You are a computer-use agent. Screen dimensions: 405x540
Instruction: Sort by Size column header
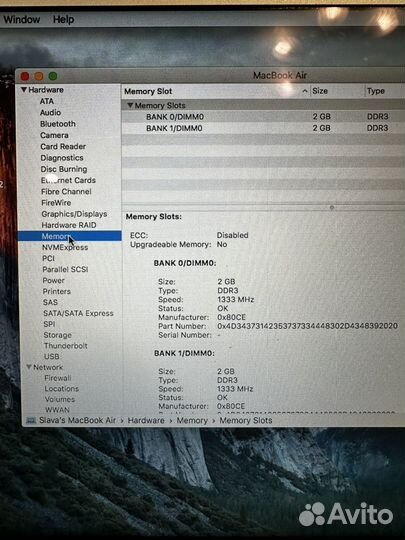click(x=320, y=91)
